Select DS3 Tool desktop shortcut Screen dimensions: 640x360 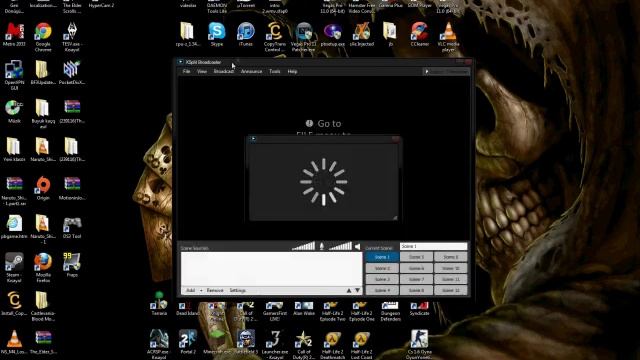tap(72, 227)
